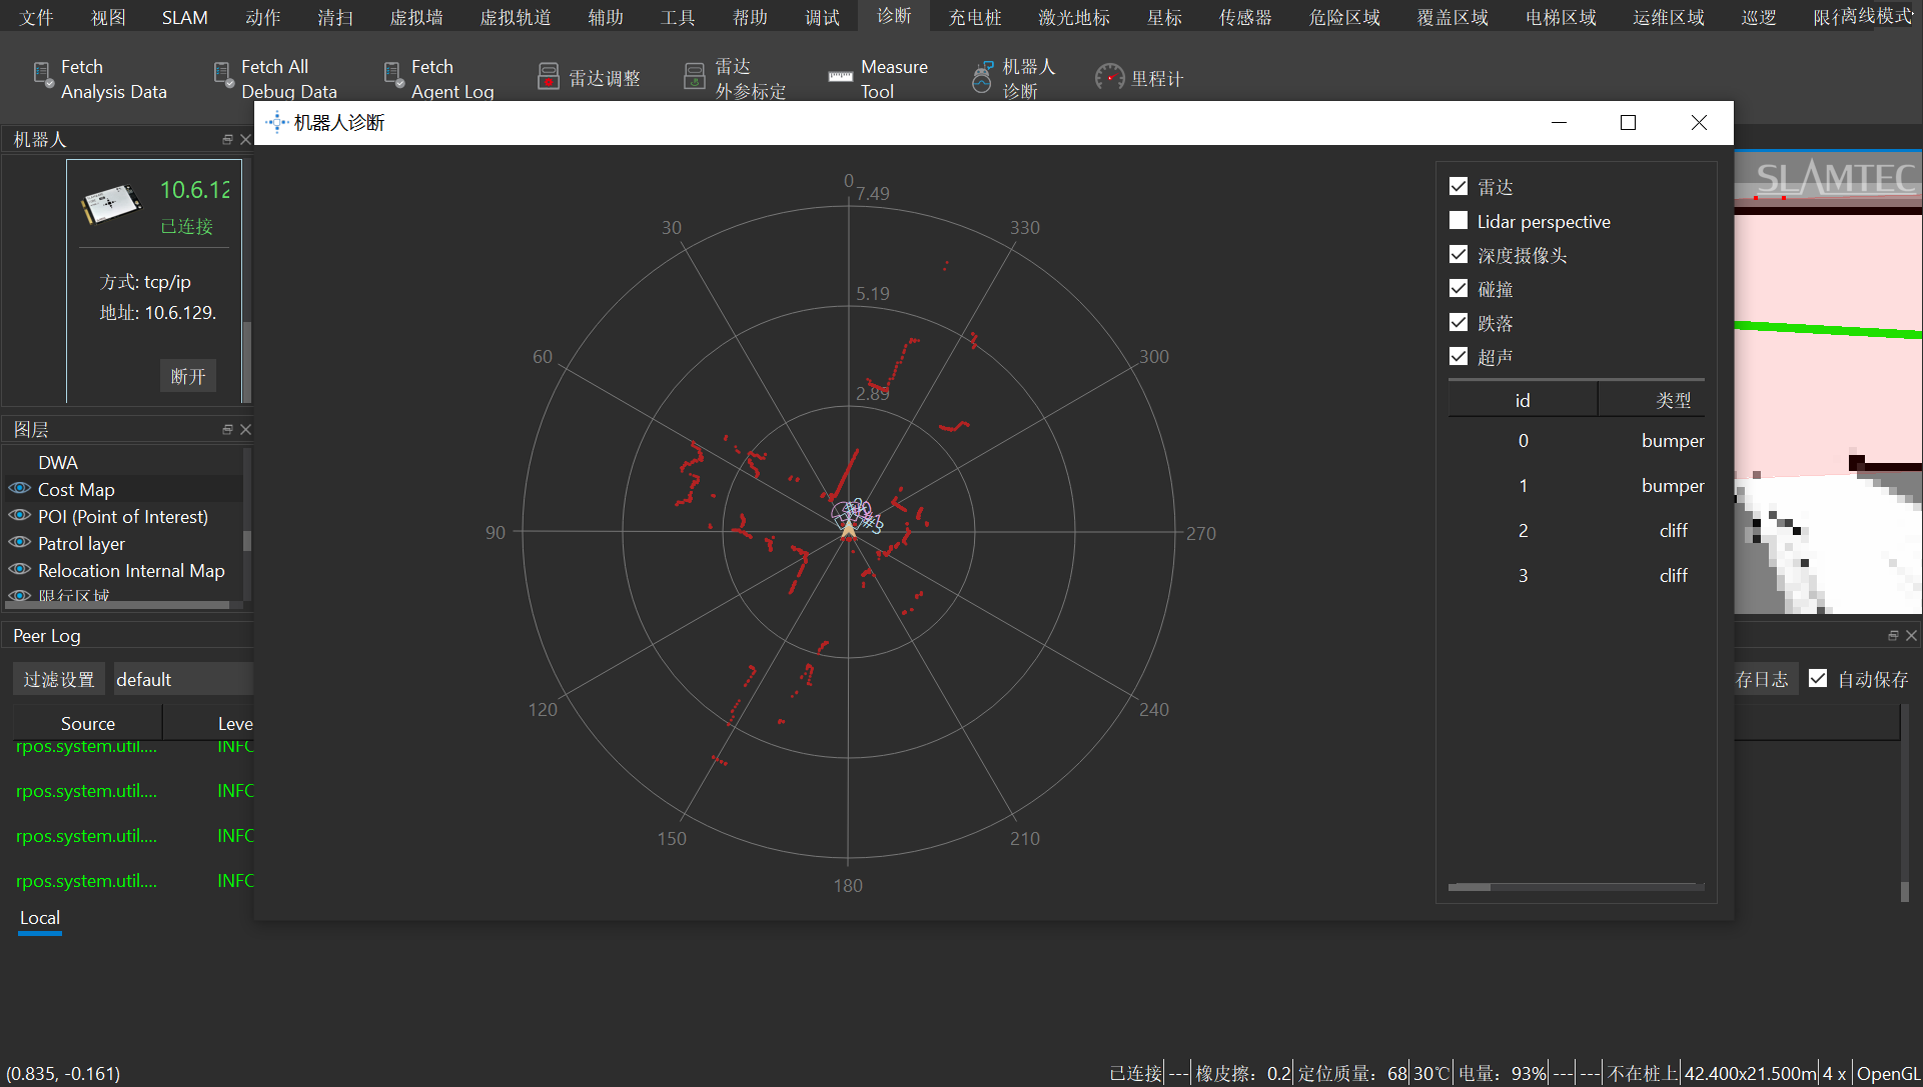Click the Fetch Agent Log icon

[x=393, y=76]
